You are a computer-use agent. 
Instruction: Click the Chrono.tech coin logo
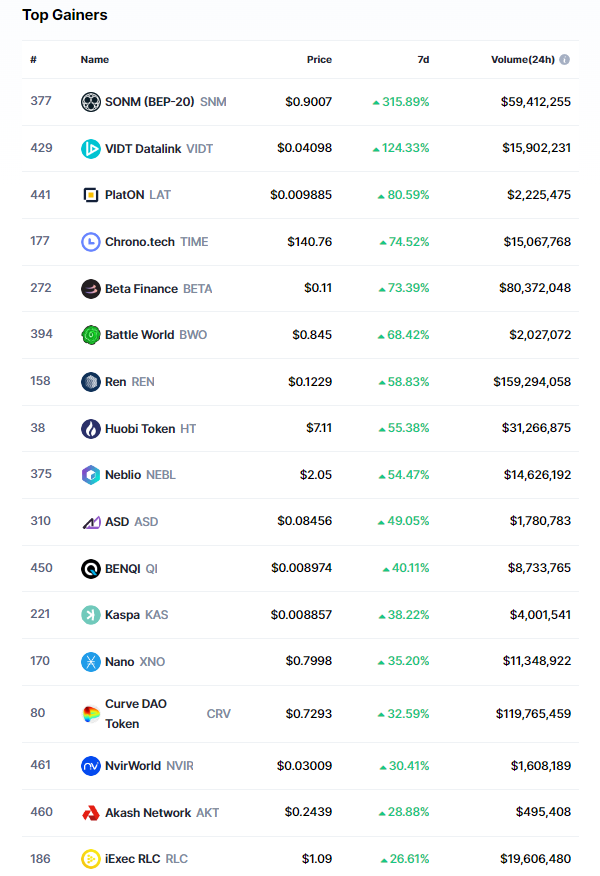pos(91,242)
